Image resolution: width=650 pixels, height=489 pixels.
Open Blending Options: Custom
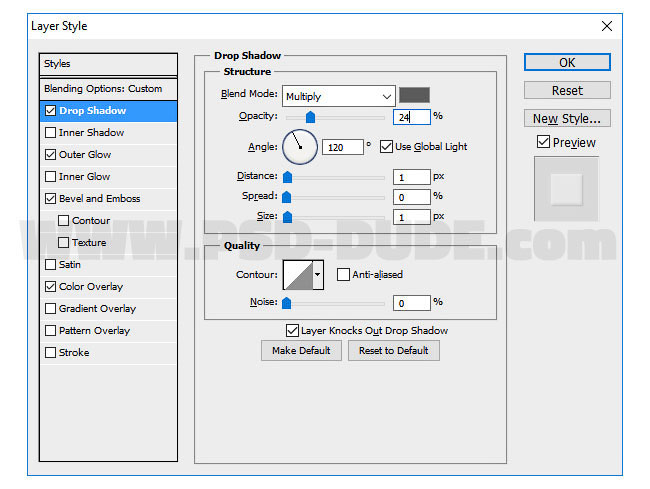click(x=109, y=89)
